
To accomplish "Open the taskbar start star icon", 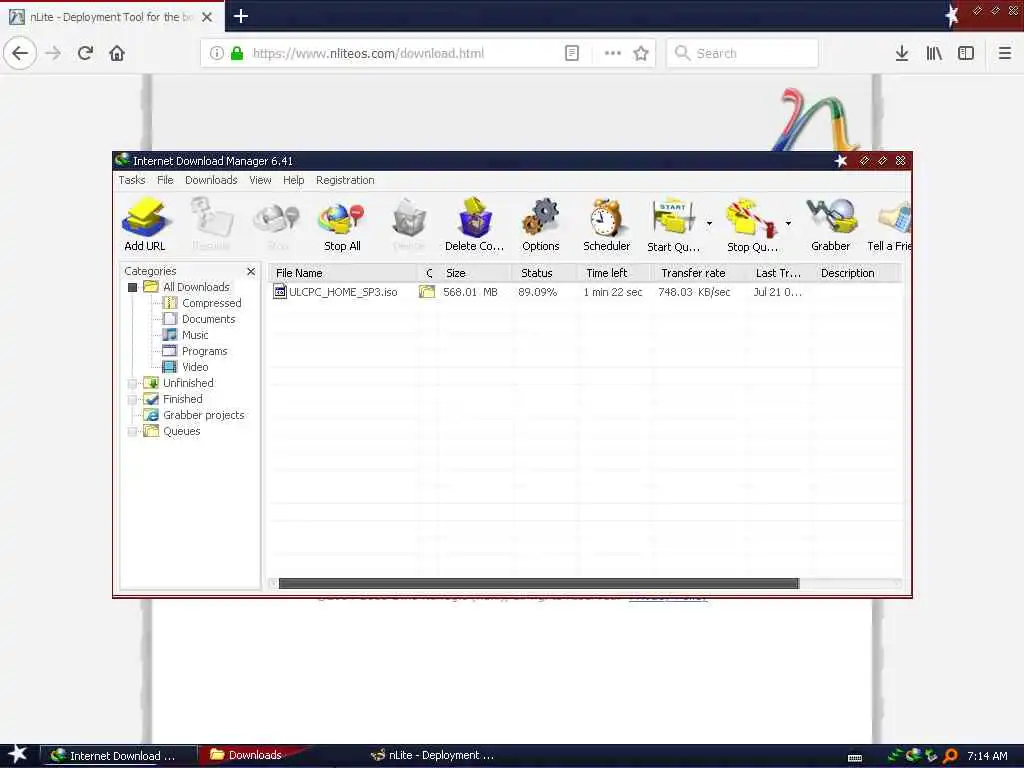I will click(18, 754).
